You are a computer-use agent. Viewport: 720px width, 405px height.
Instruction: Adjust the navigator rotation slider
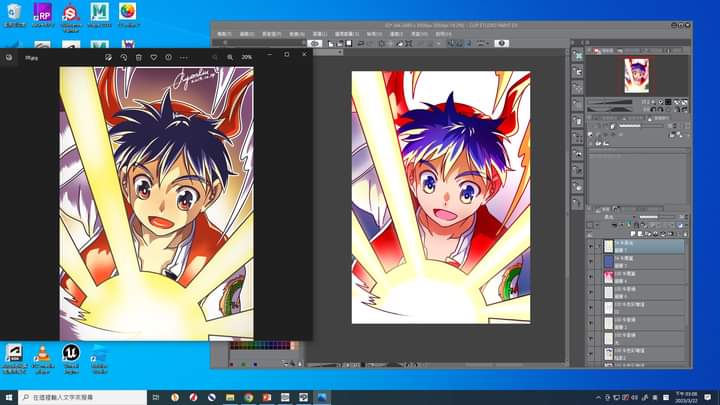tap(609, 109)
